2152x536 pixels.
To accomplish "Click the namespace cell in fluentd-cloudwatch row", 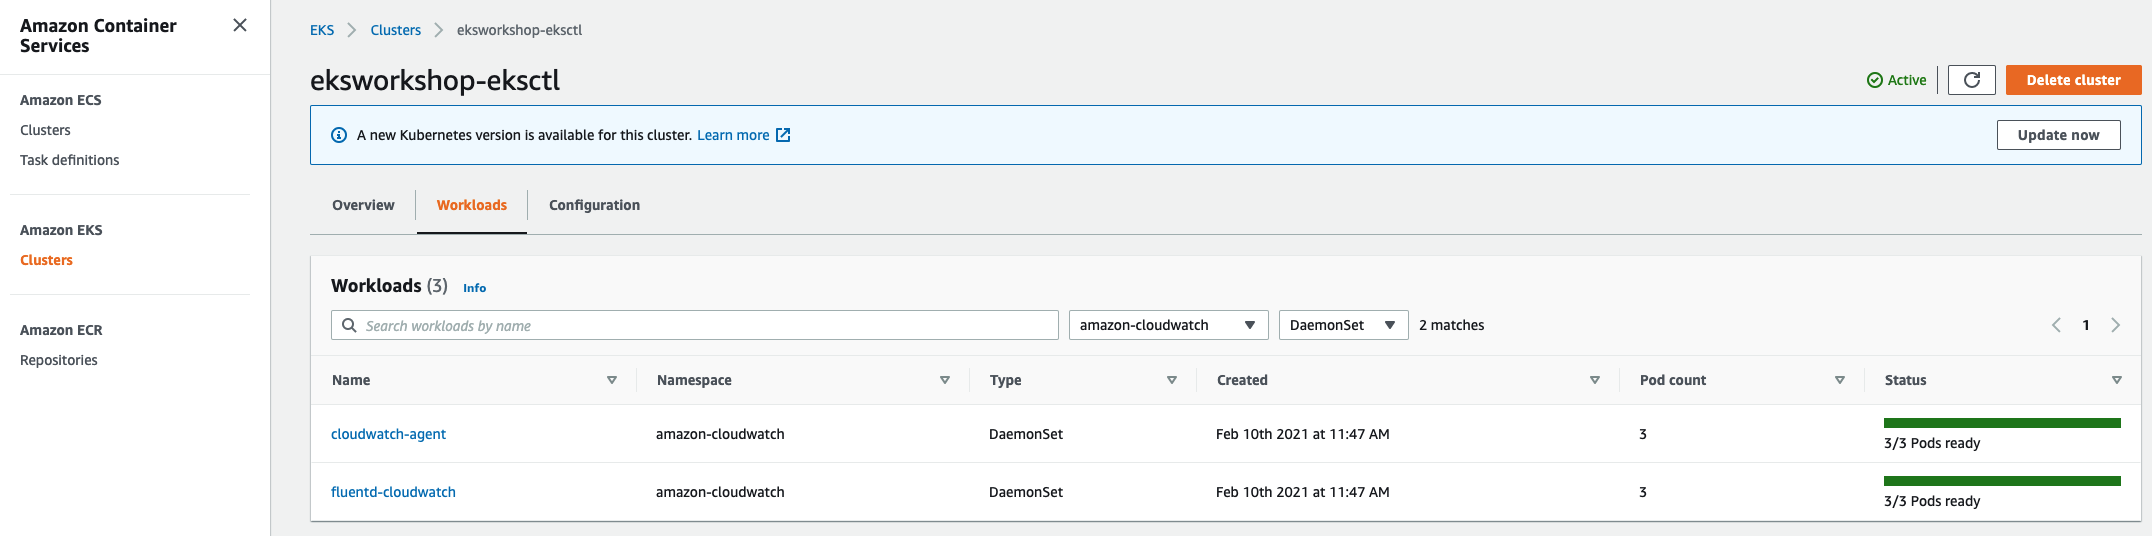I will pos(720,492).
